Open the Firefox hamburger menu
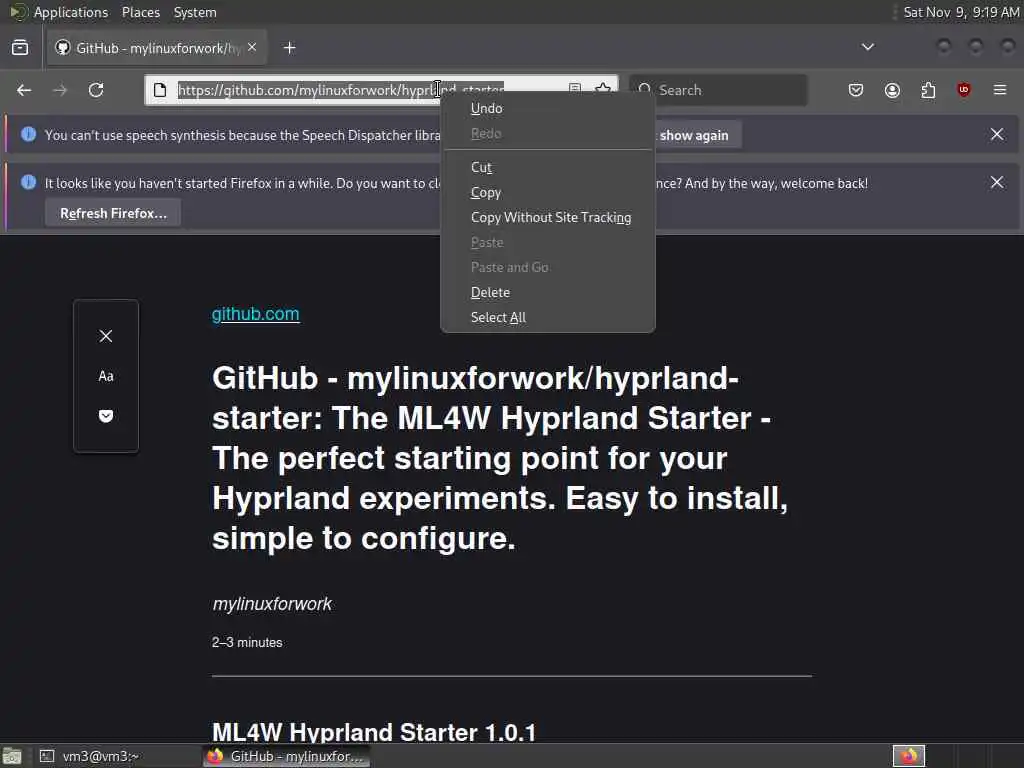Screen dimensions: 1024x768 (x=1000, y=90)
